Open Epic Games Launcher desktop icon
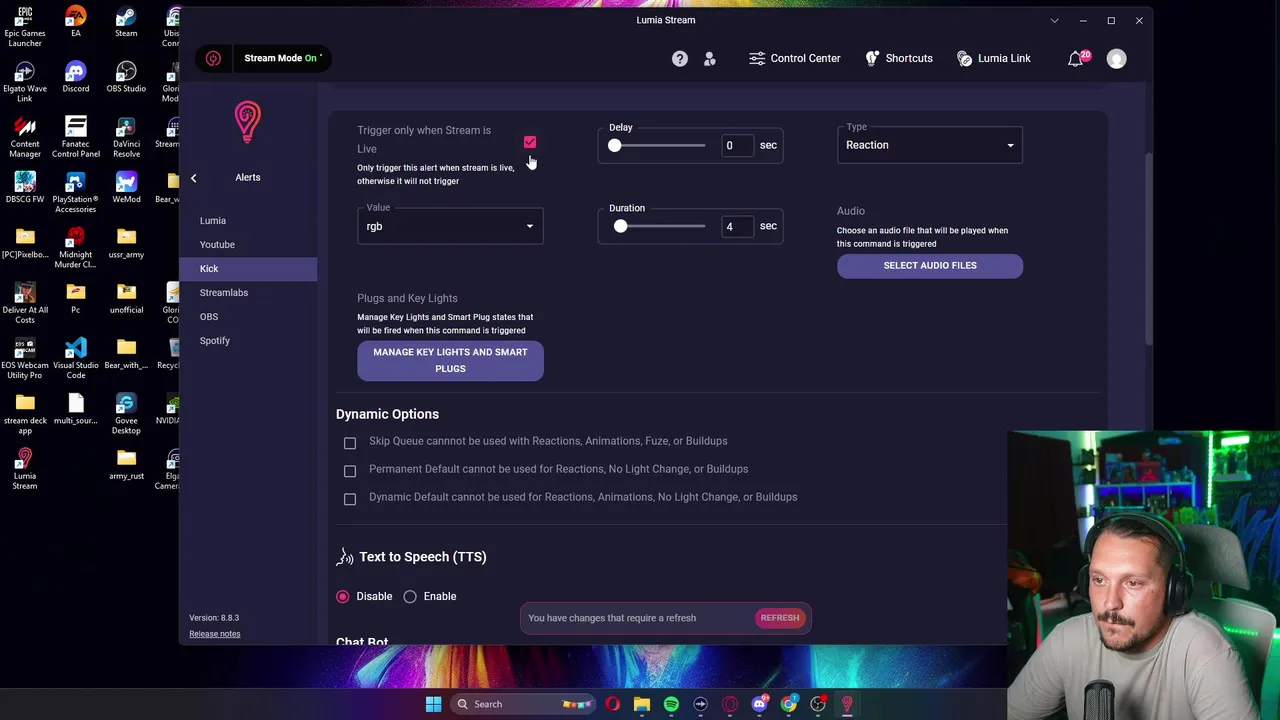The width and height of the screenshot is (1280, 720). pyautogui.click(x=25, y=27)
